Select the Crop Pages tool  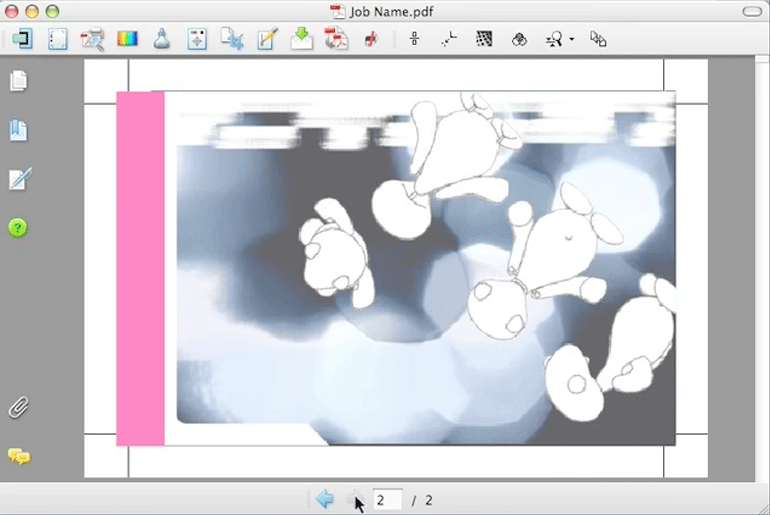(232, 39)
